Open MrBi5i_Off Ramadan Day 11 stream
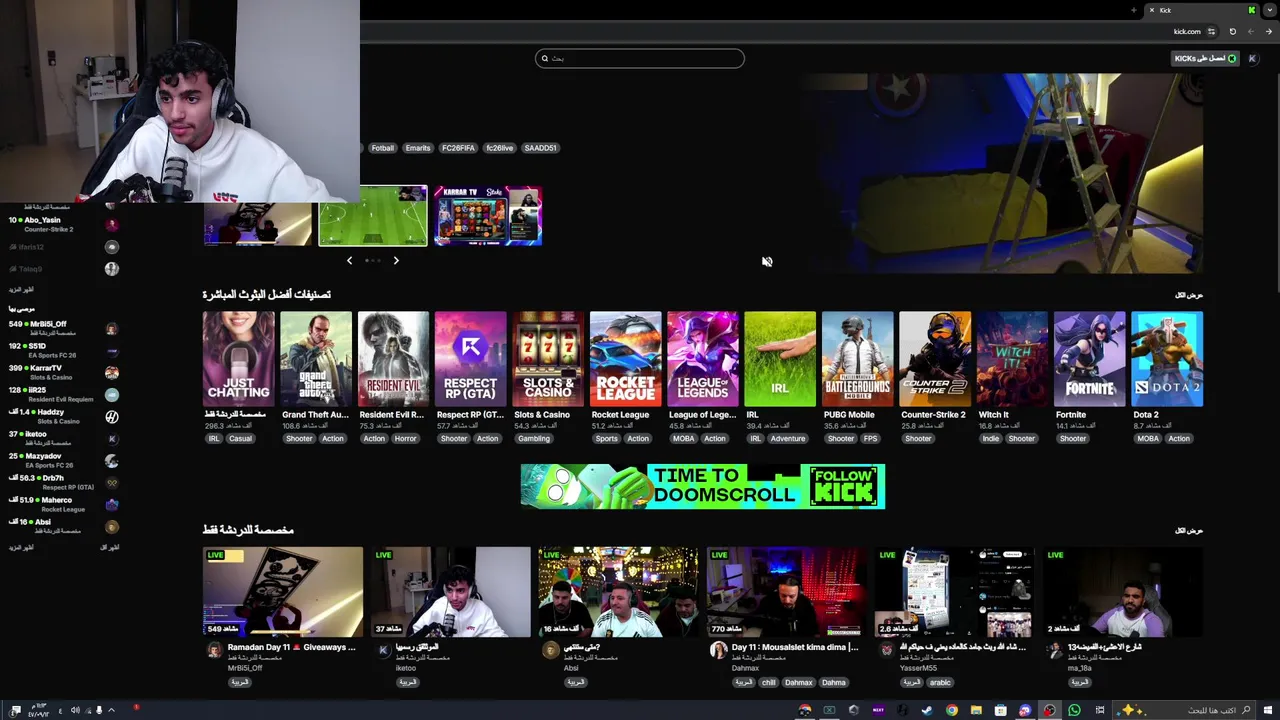Image resolution: width=1280 pixels, height=720 pixels. coord(283,592)
